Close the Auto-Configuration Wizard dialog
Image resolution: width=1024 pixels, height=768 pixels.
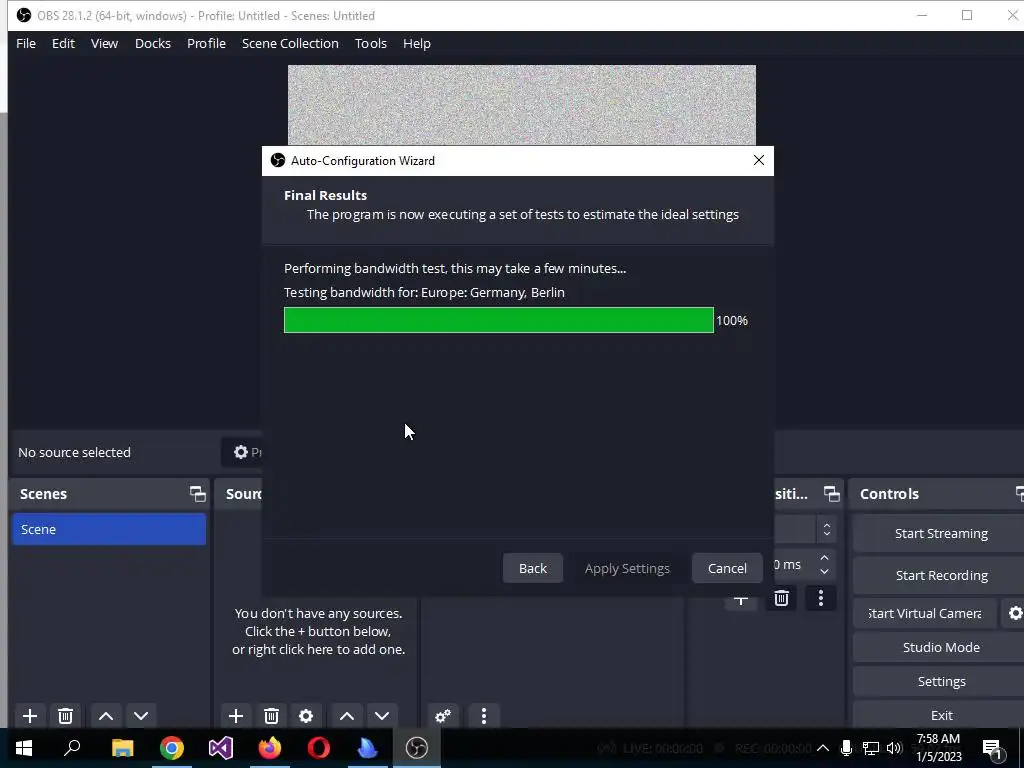(x=758, y=161)
